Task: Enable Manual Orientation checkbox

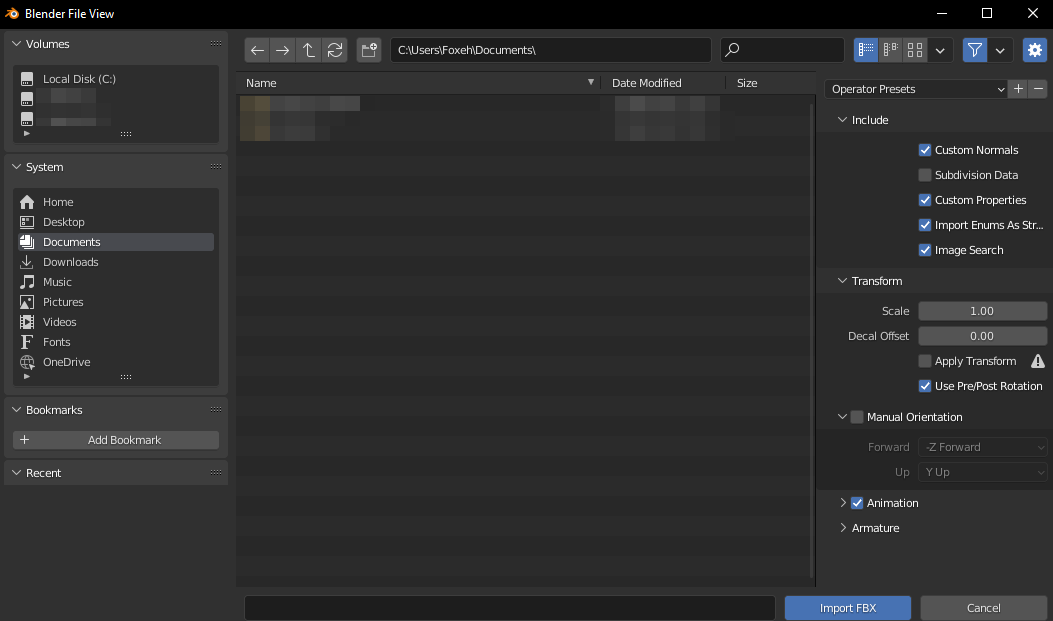Action: (857, 417)
